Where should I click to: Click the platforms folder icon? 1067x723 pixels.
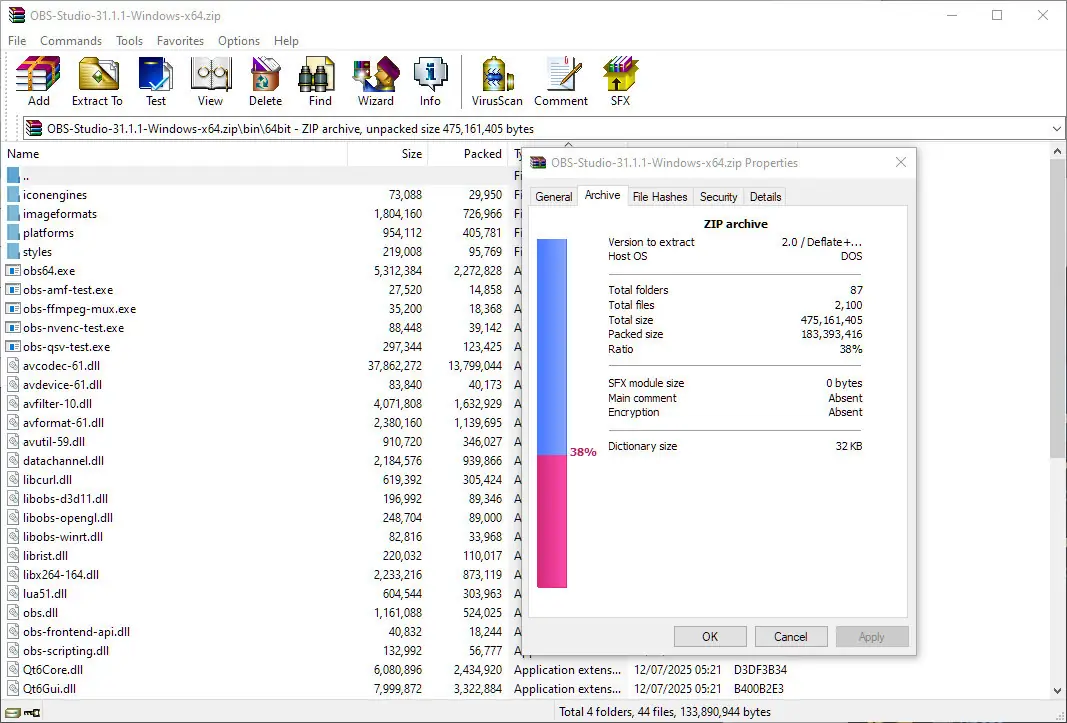pos(13,233)
